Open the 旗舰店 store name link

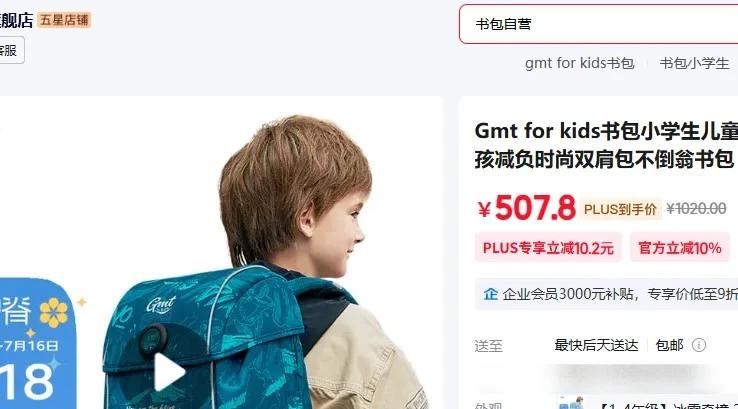click(x=16, y=20)
